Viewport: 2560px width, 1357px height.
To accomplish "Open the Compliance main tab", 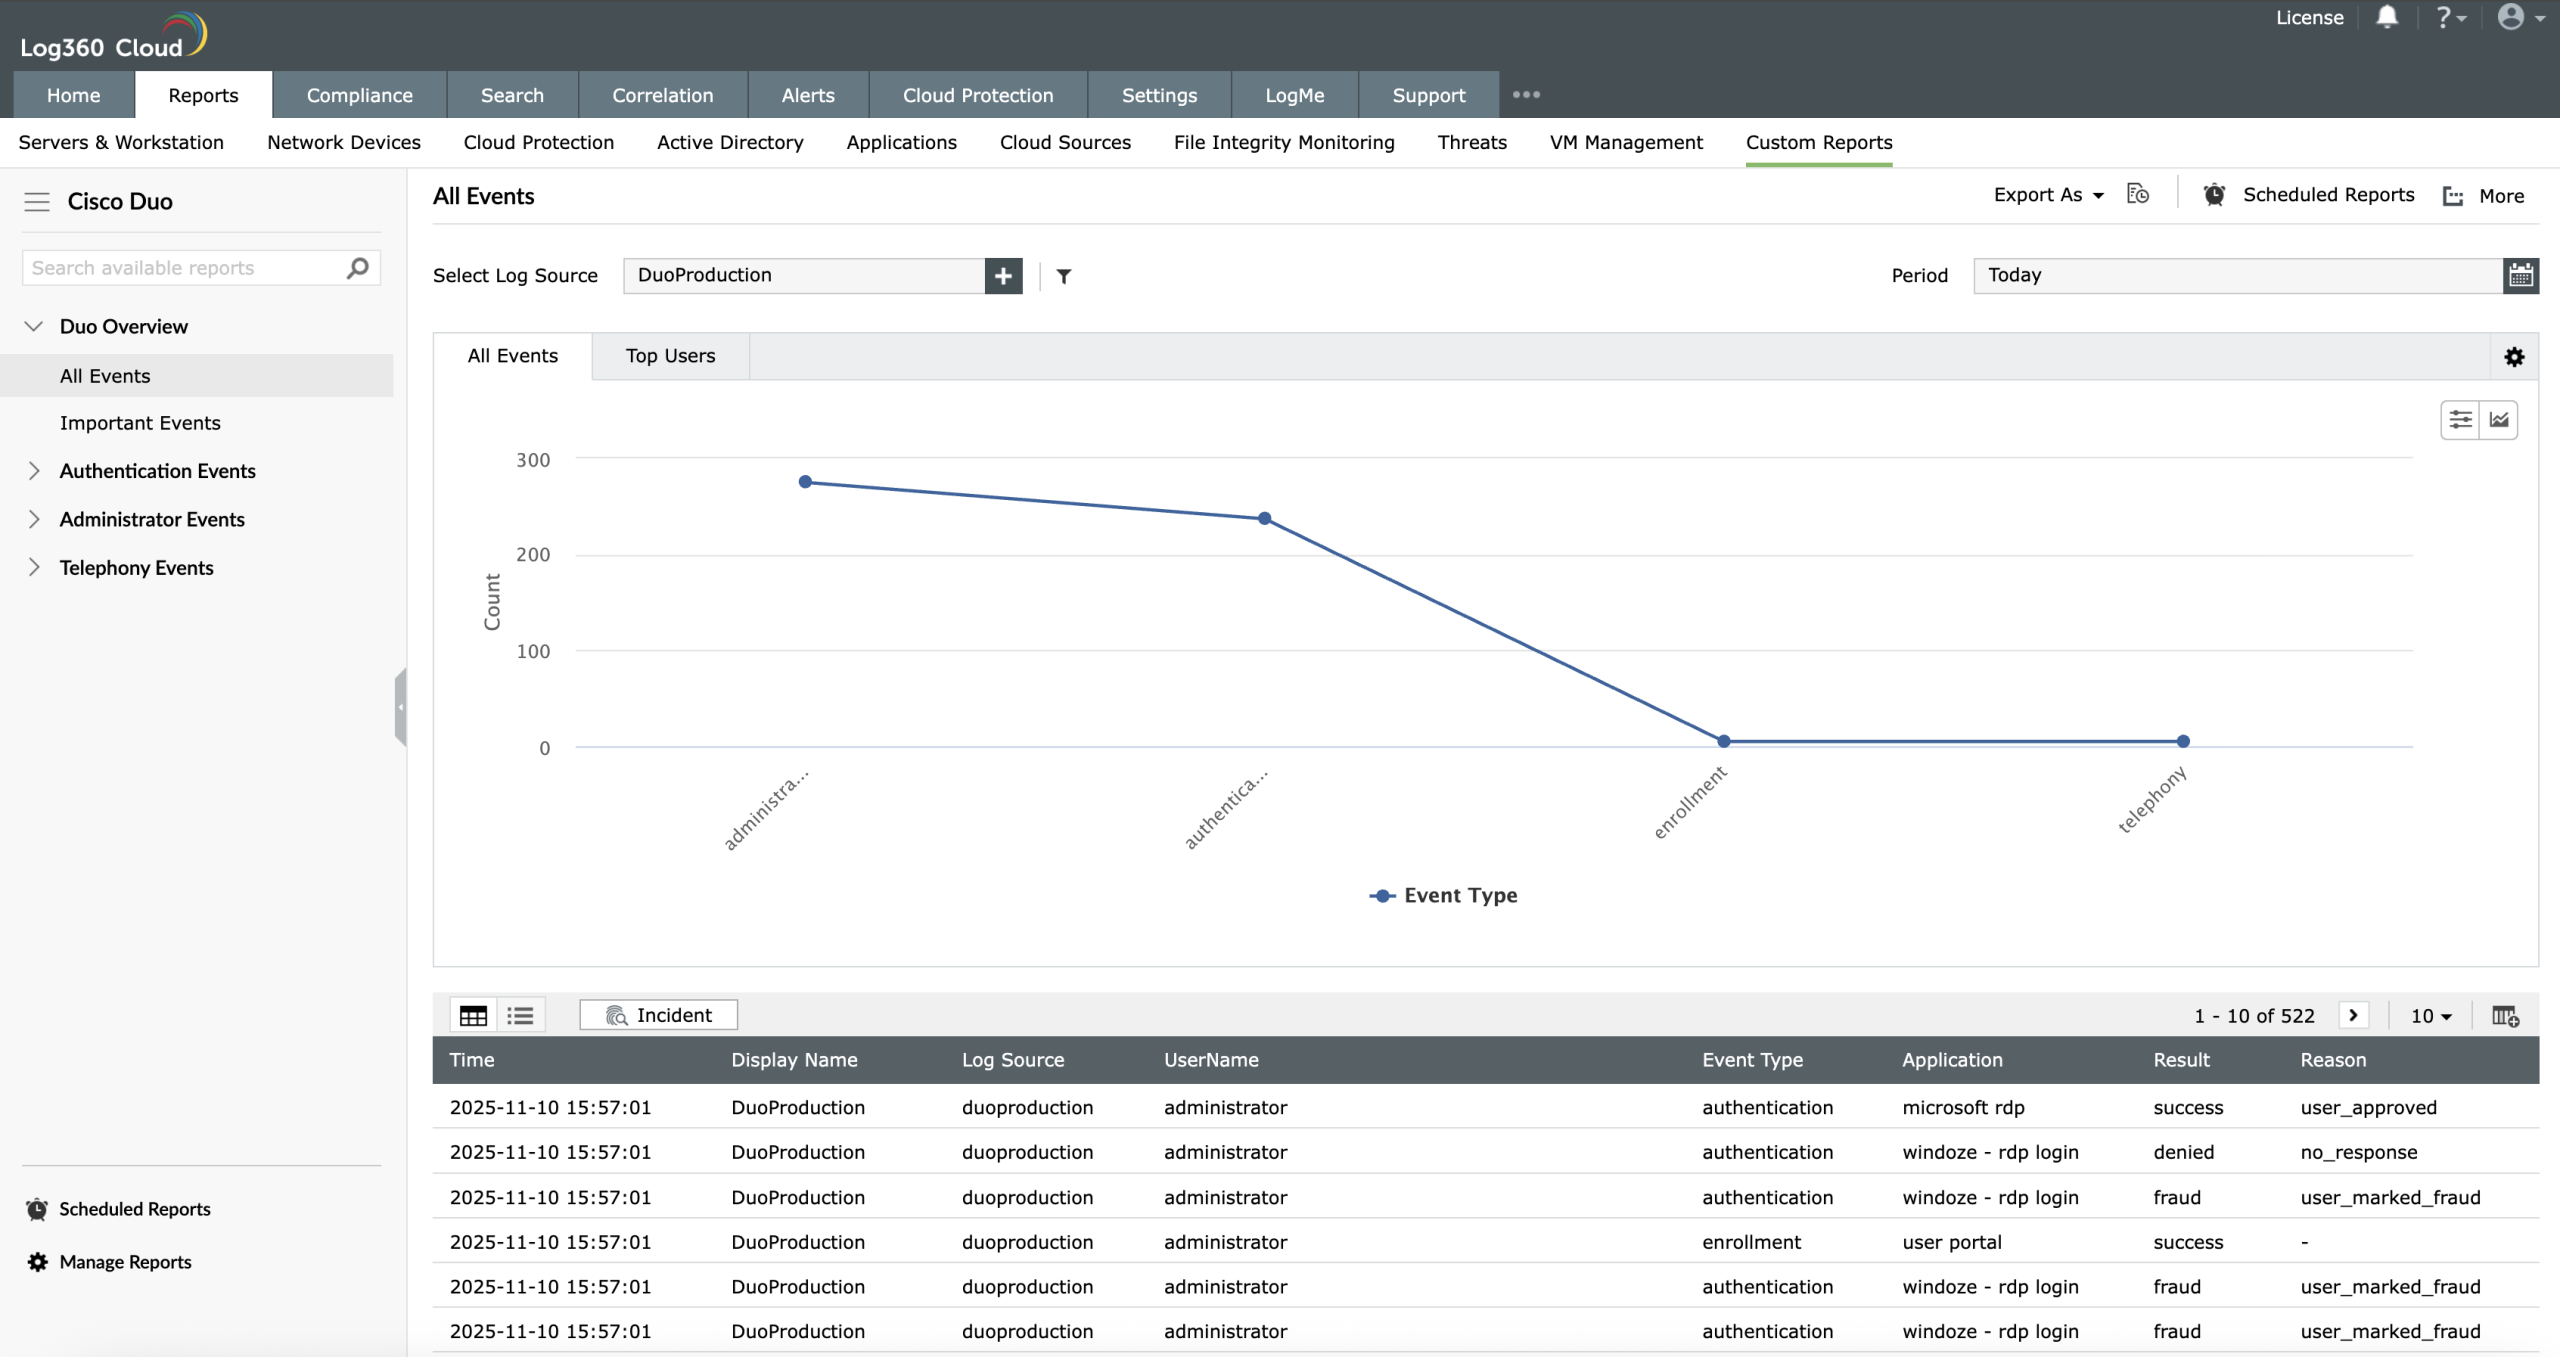I will [x=359, y=95].
